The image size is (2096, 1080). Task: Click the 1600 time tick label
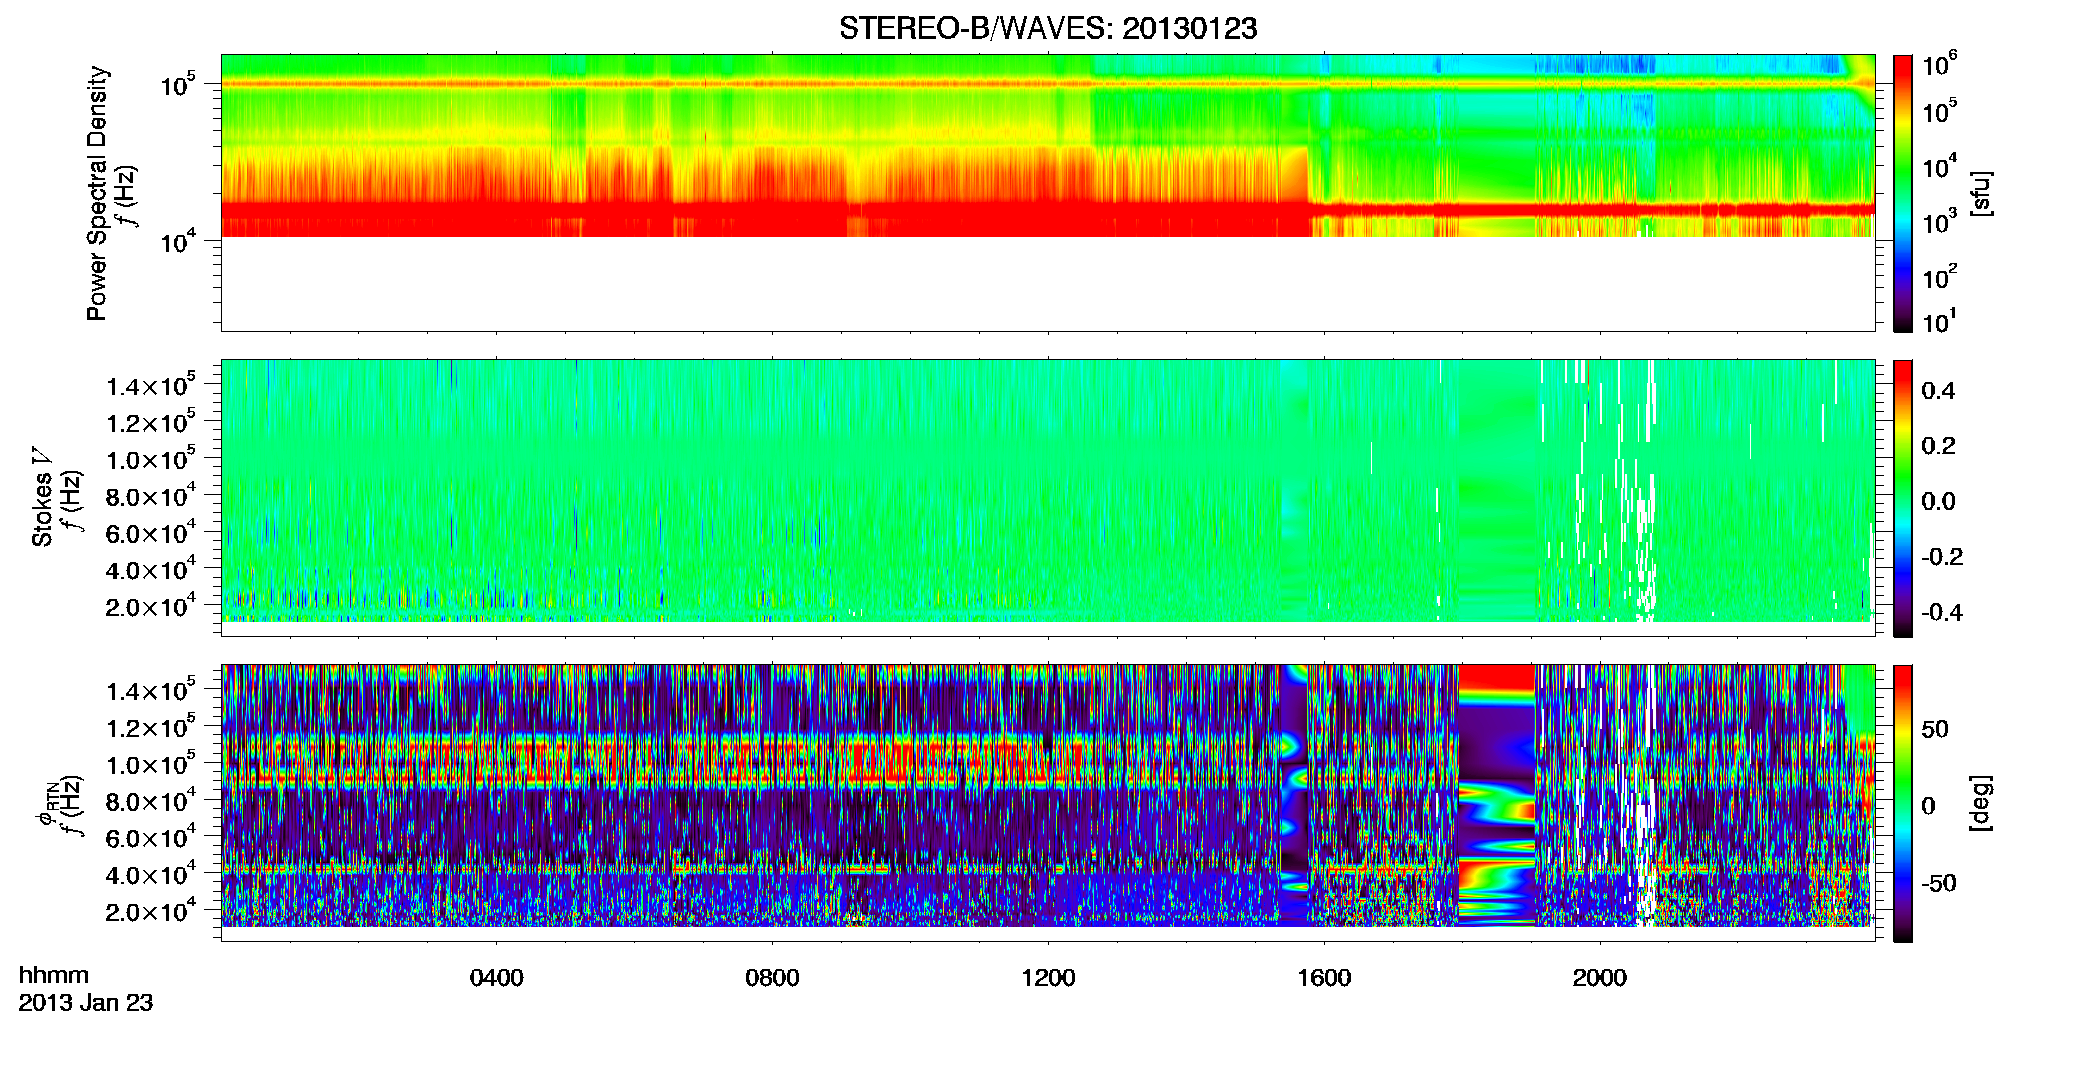1324,978
